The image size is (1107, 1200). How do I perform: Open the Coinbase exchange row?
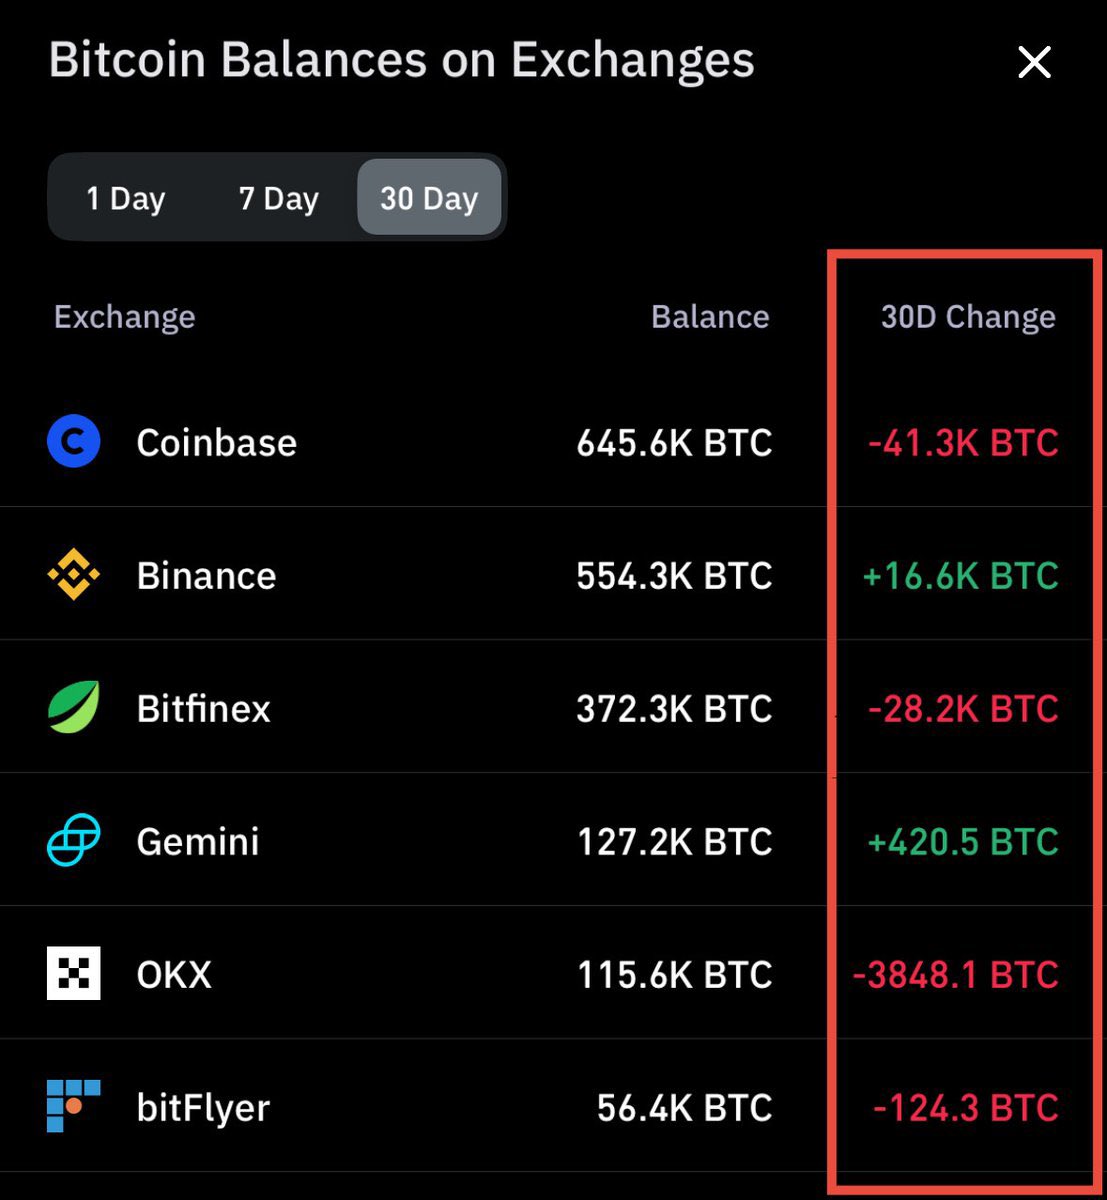tap(553, 441)
